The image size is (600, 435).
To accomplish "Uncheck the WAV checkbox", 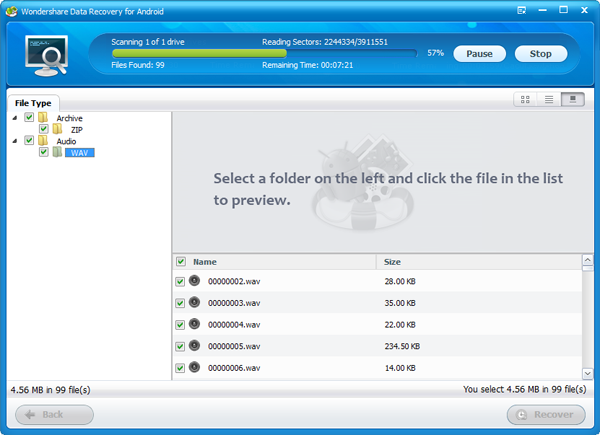I will coord(44,152).
